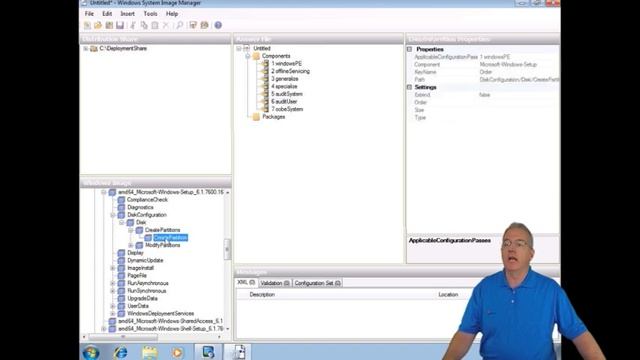Click the Copy toolbar icon
The image size is (640, 360).
coord(144,25)
